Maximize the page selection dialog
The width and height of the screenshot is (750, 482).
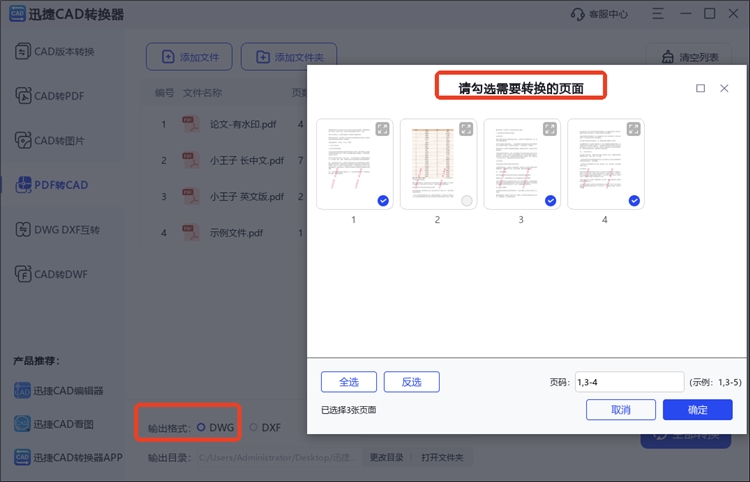700,88
